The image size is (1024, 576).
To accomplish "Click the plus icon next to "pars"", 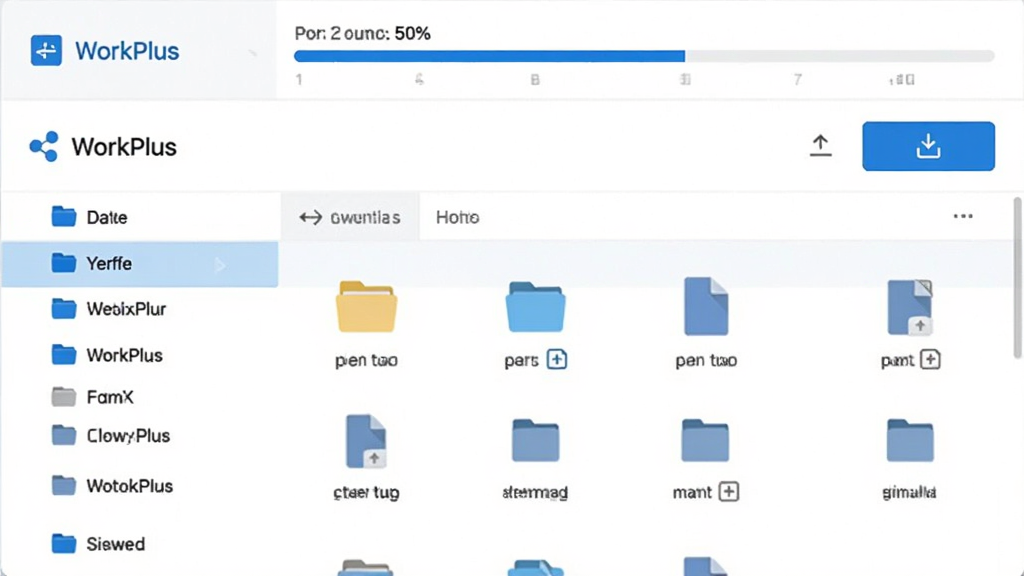I will [x=556, y=359].
